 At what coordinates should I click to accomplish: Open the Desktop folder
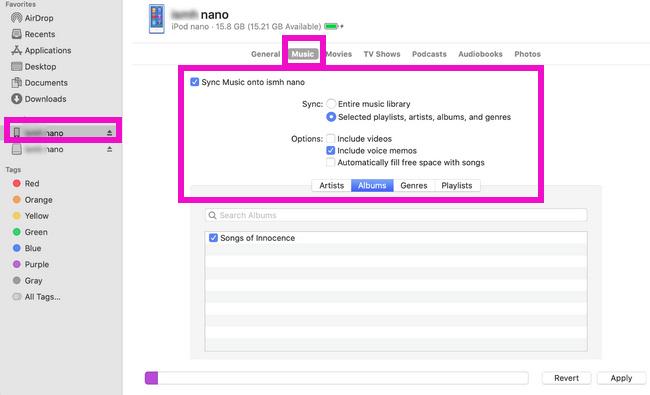point(34,66)
